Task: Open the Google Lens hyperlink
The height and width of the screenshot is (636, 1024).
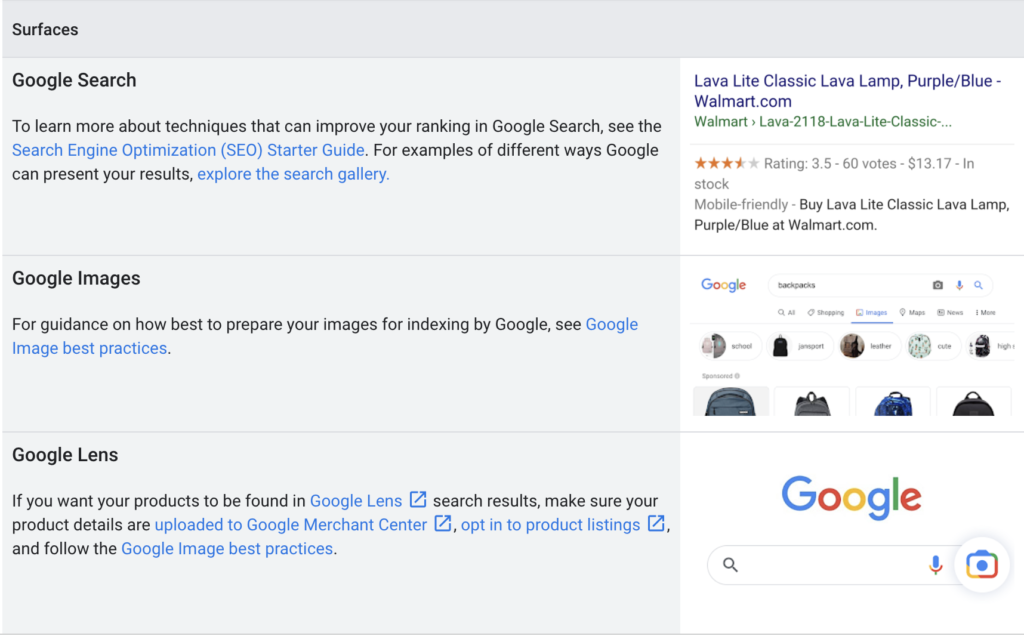Action: [x=356, y=501]
